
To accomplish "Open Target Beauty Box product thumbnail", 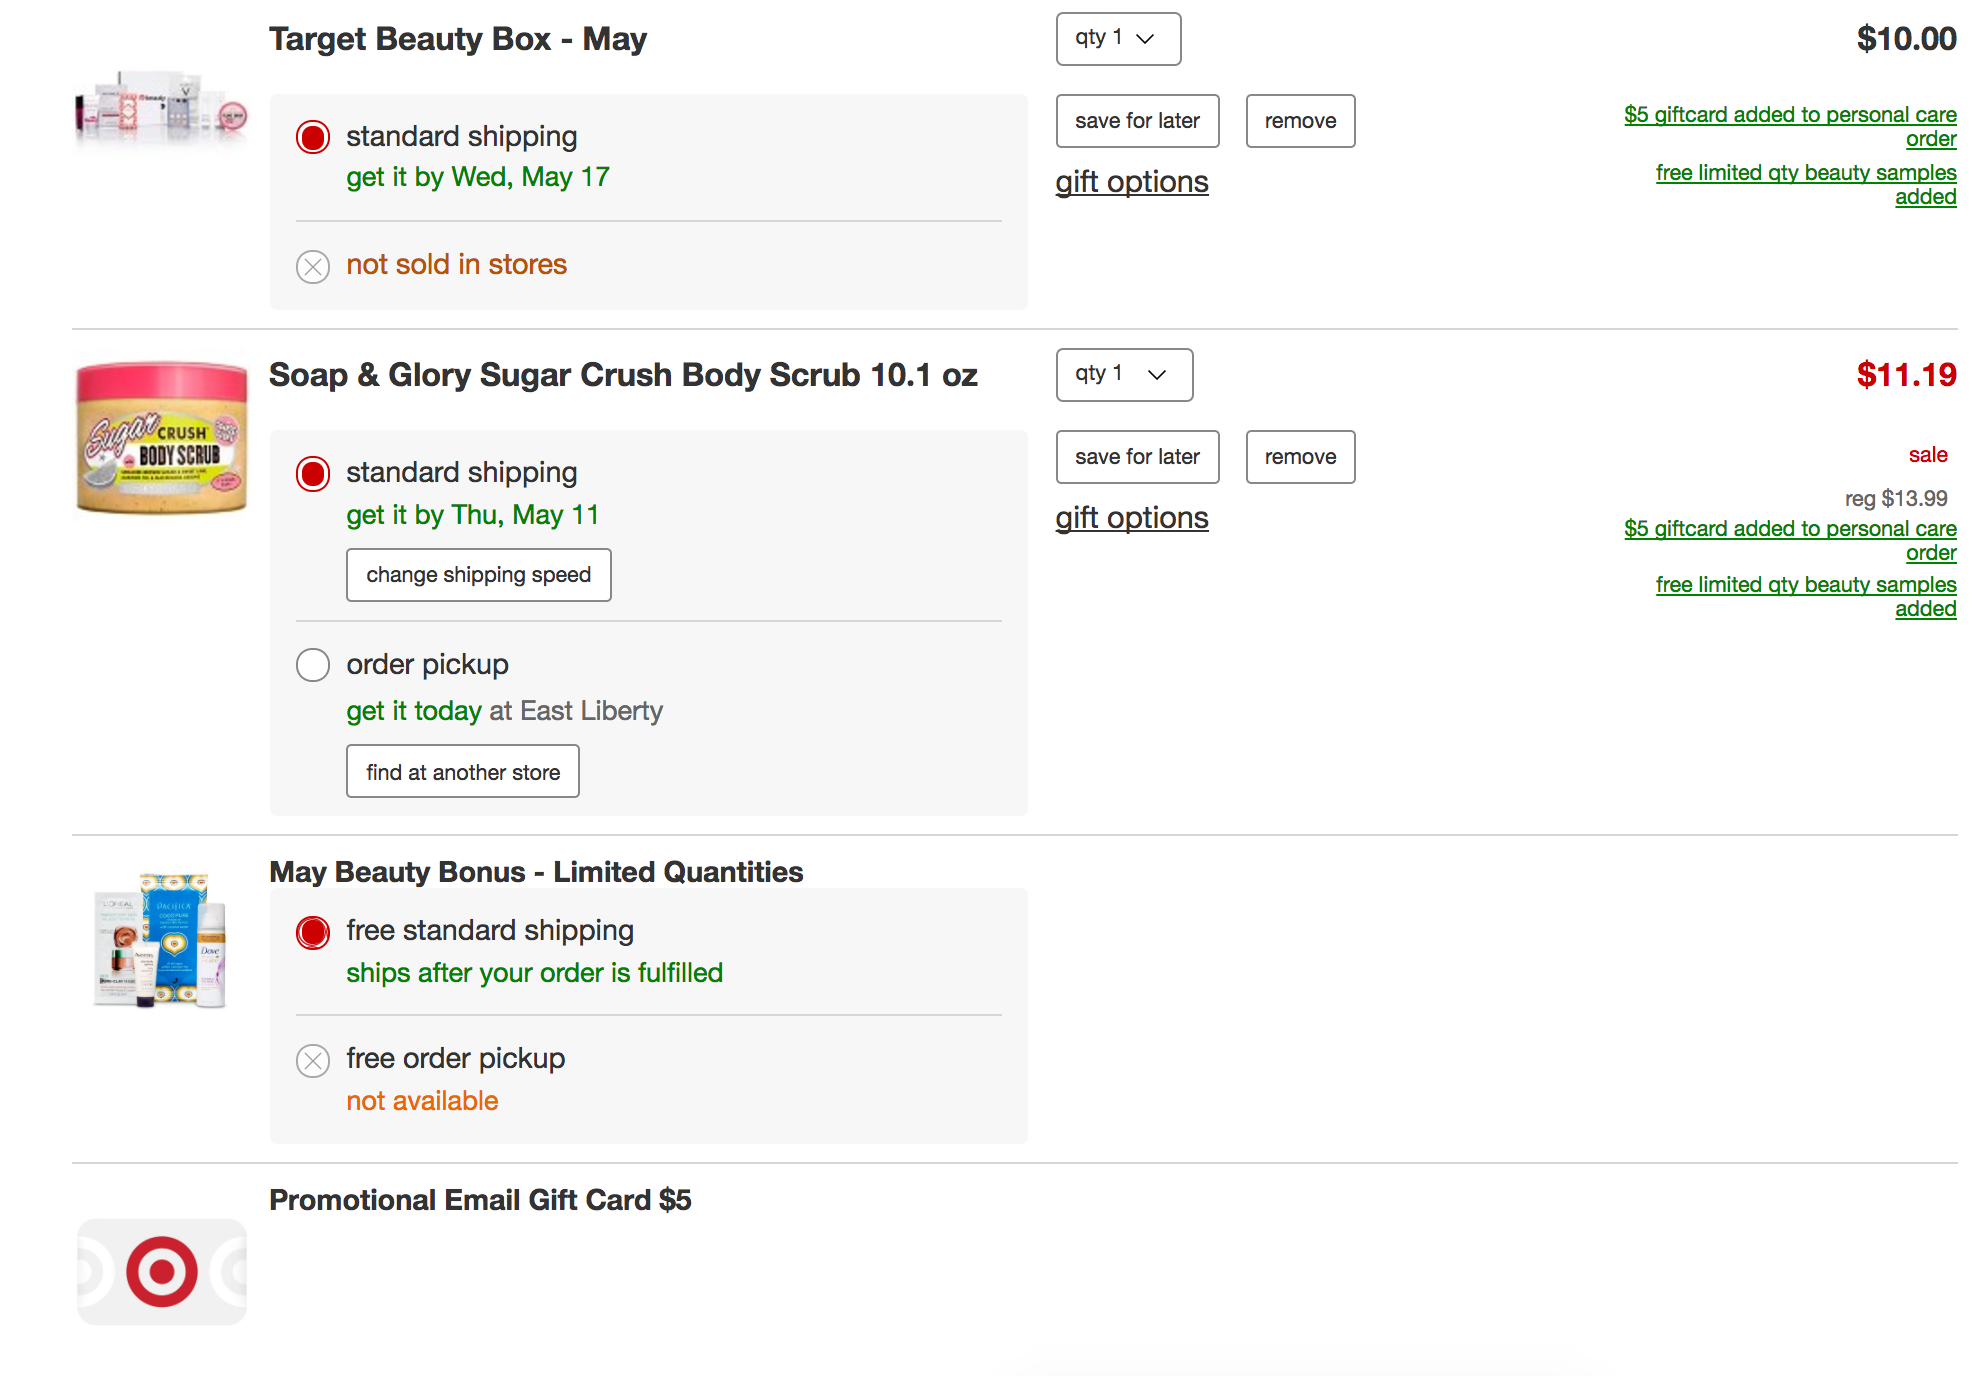I will point(161,109).
